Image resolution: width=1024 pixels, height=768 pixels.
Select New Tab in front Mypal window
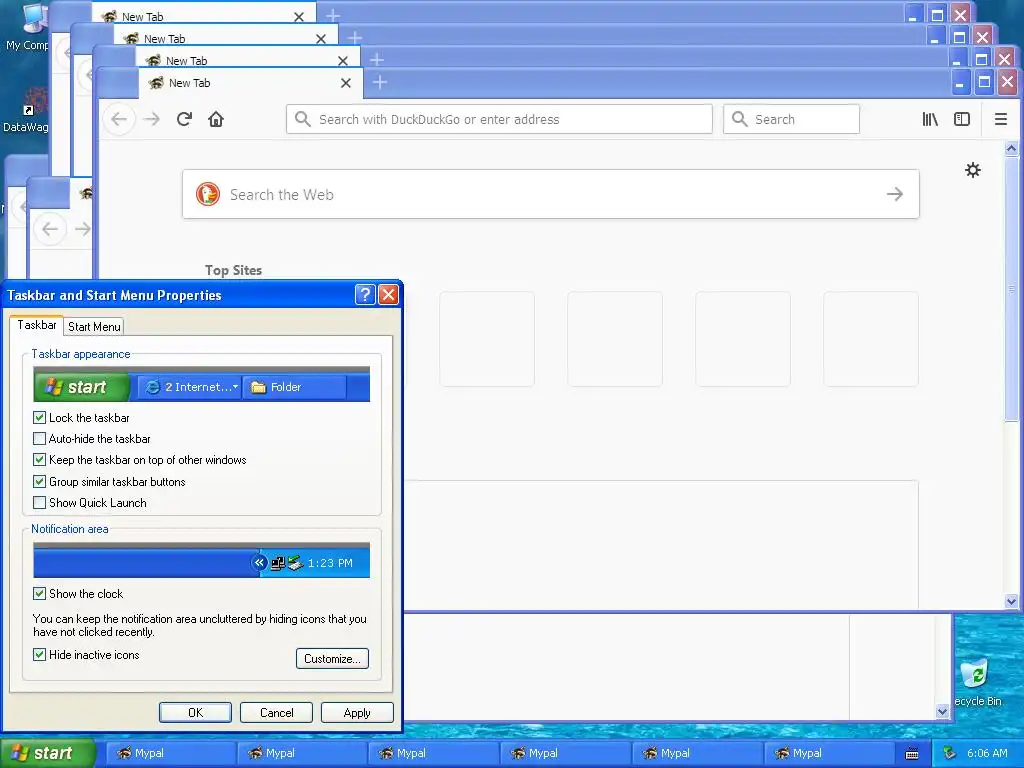pyautogui.click(x=251, y=83)
